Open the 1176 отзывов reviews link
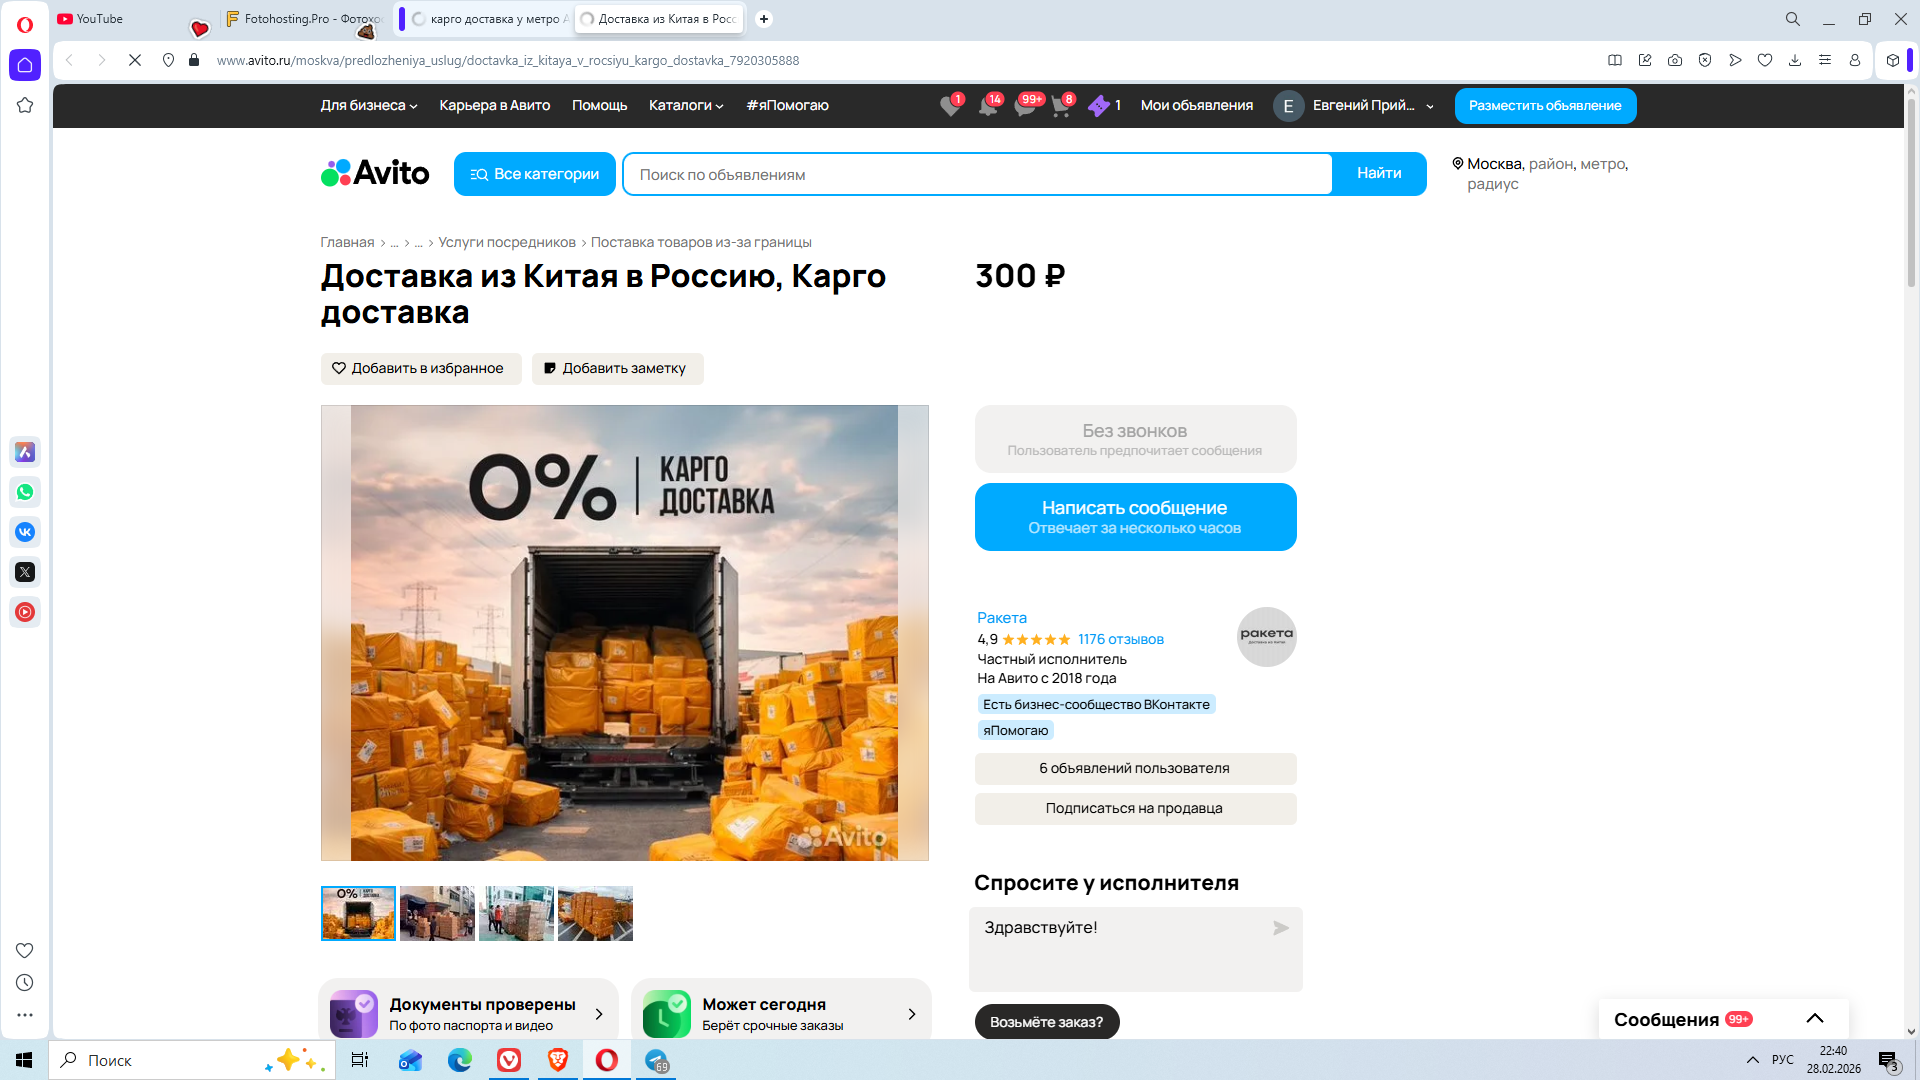The width and height of the screenshot is (1920, 1080). [x=1120, y=639]
